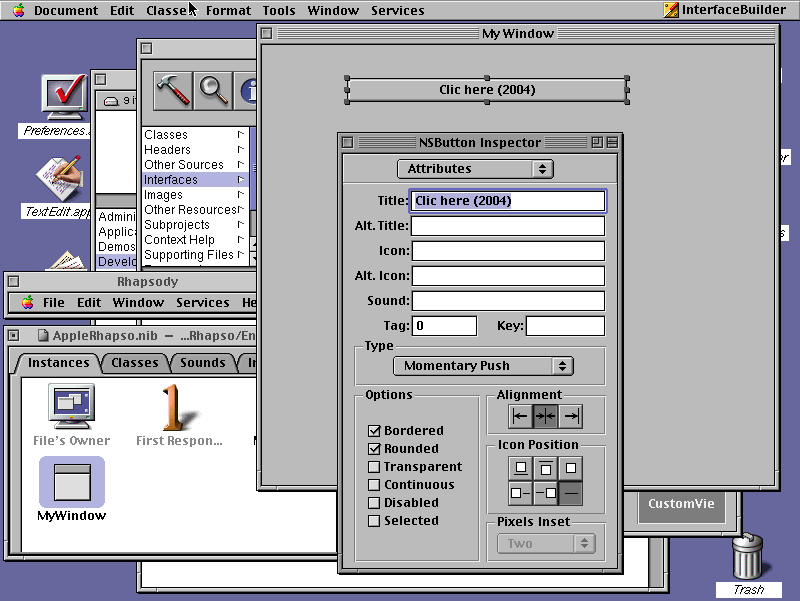Set text alignment to center
This screenshot has height=601, width=800.
545,416
